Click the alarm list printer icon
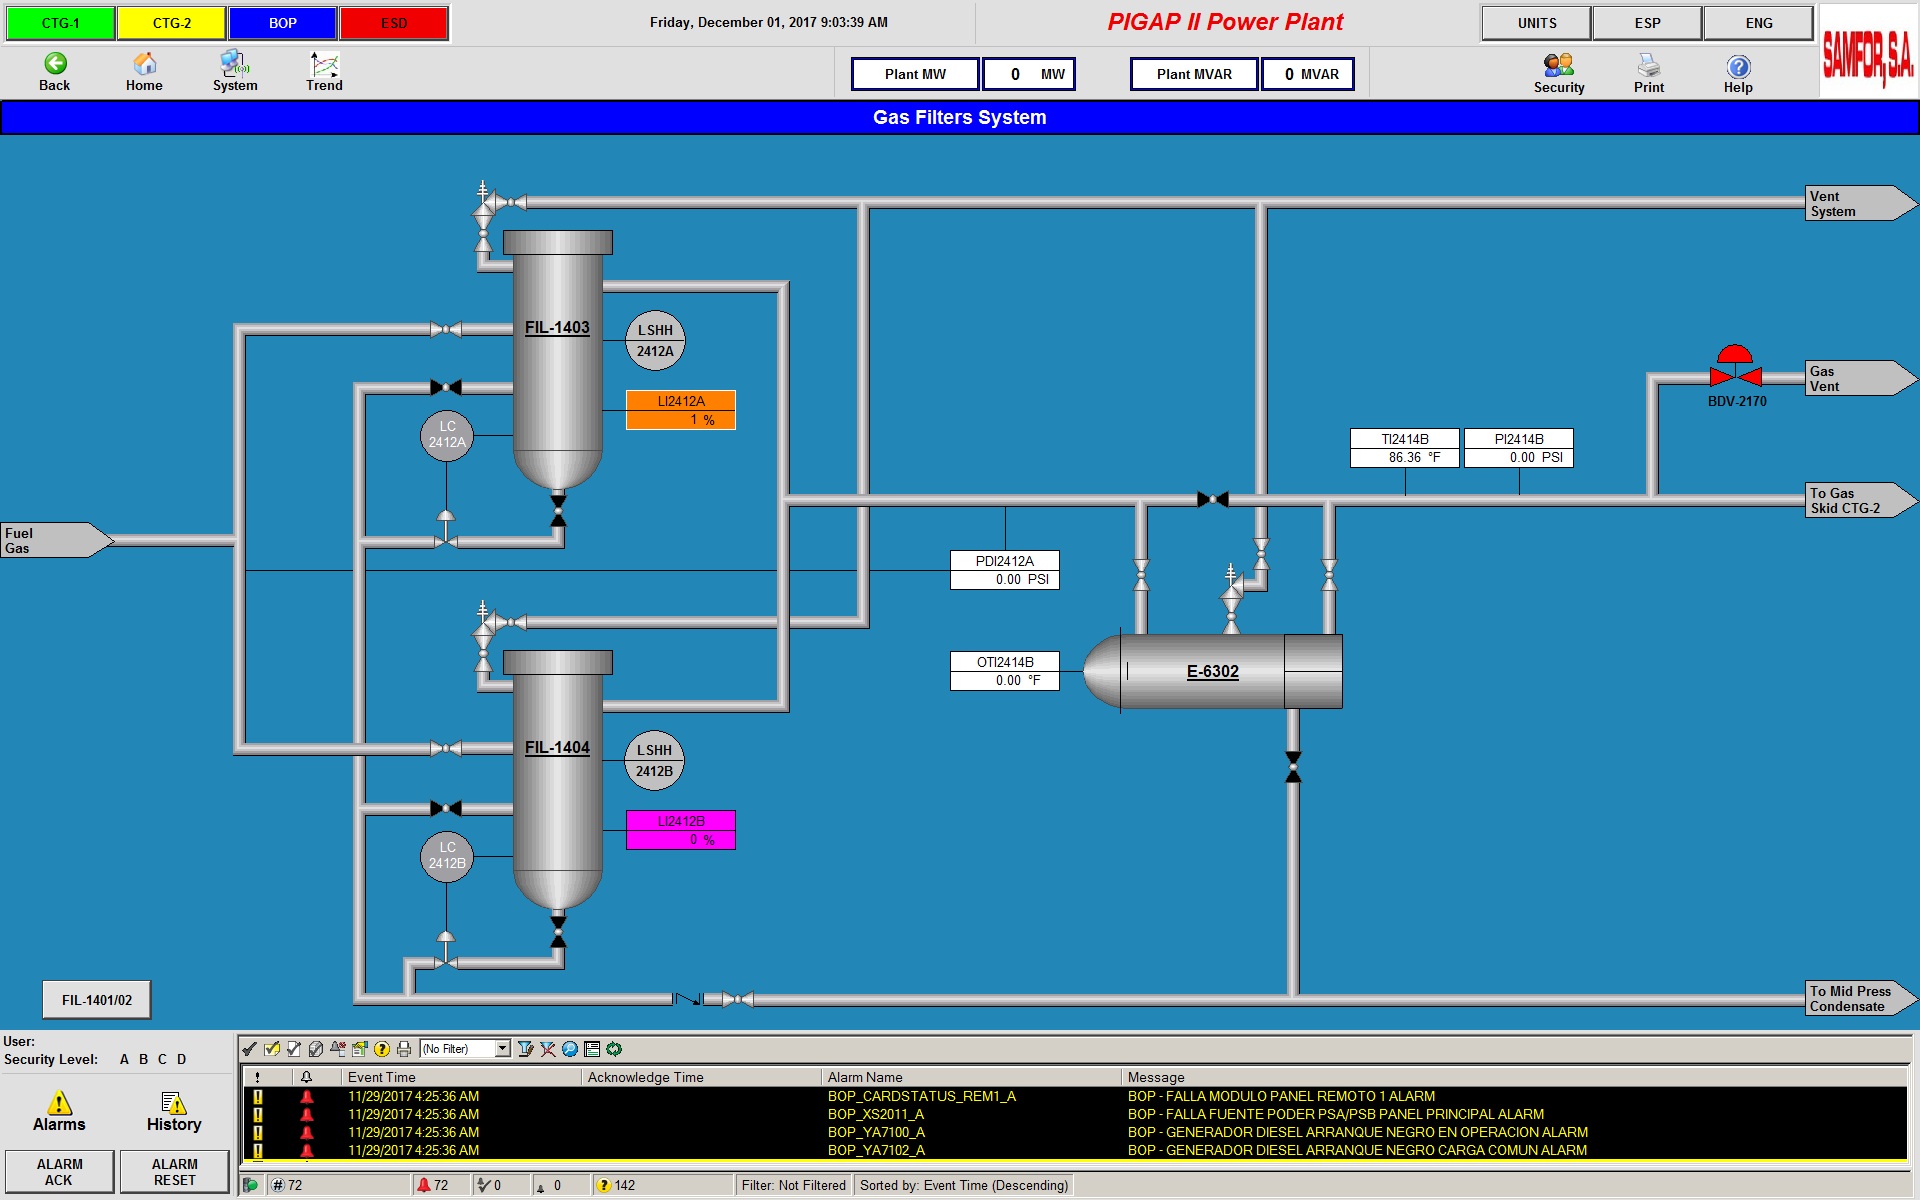This screenshot has width=1920, height=1200. pyautogui.click(x=404, y=1049)
